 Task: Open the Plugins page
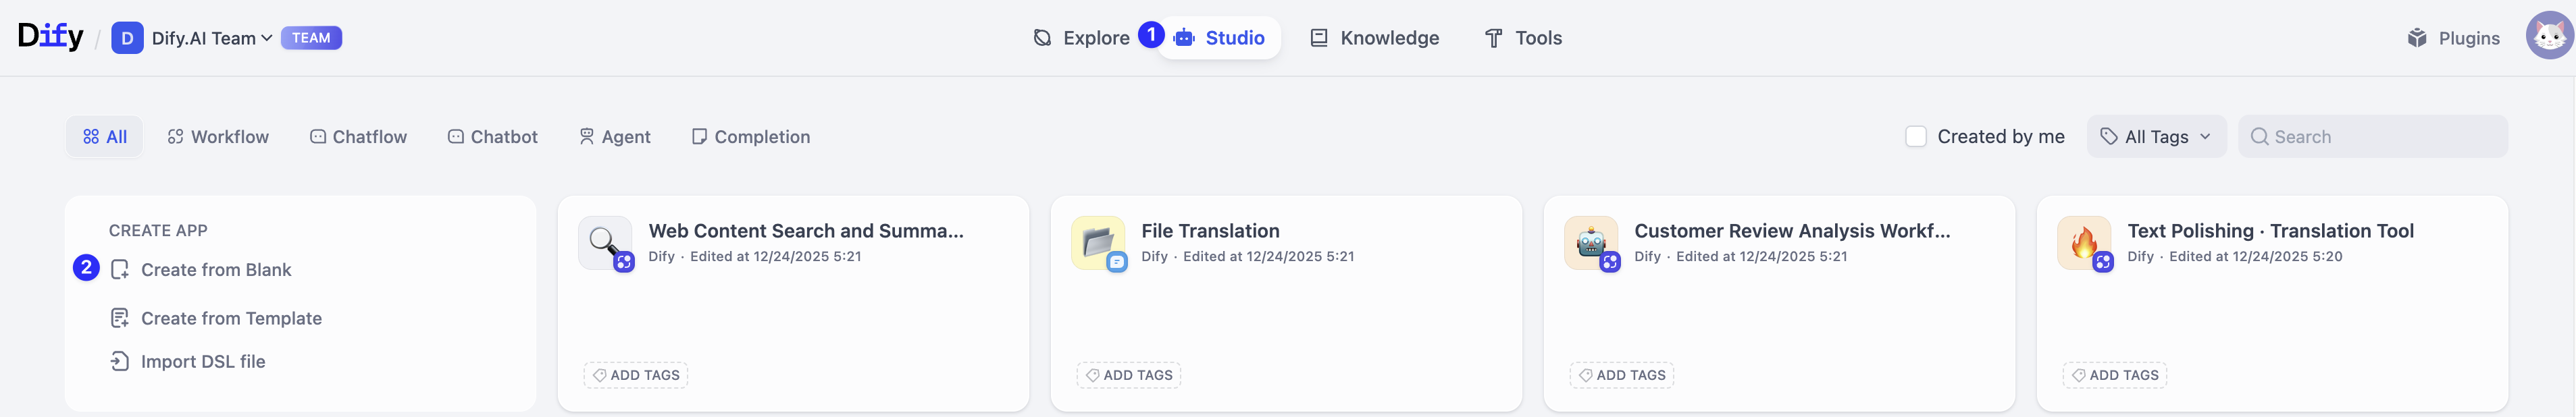click(x=2453, y=38)
